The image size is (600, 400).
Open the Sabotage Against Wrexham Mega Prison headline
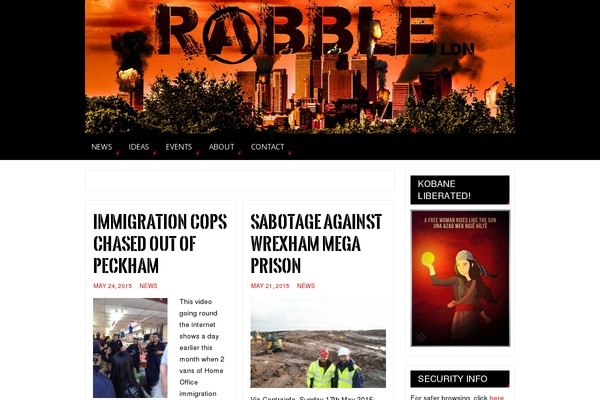(x=316, y=243)
